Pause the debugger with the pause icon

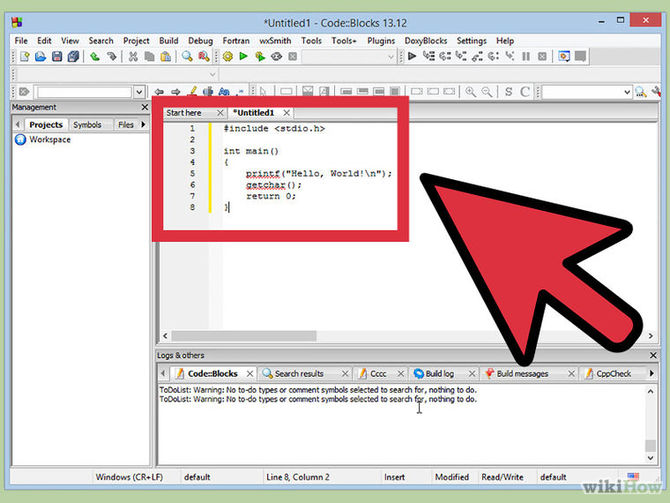[526, 56]
